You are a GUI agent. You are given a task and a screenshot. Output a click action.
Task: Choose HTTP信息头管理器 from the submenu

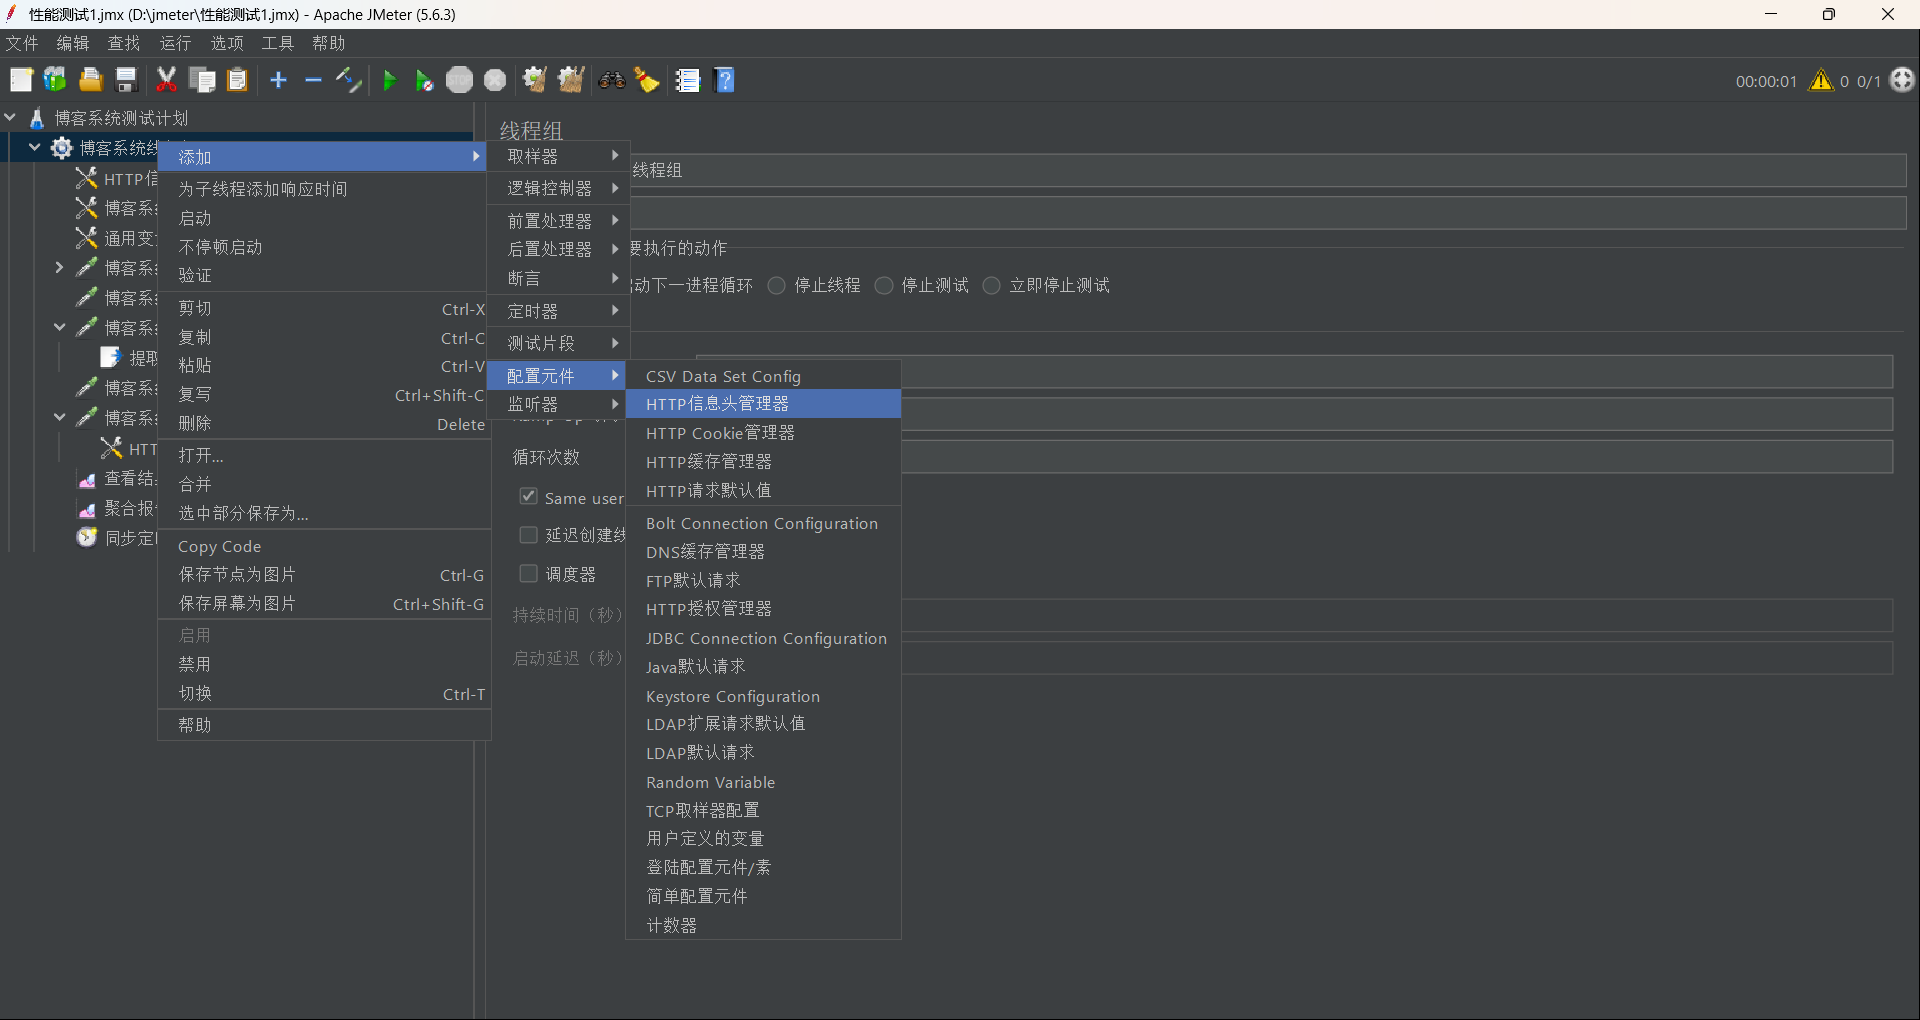pos(763,404)
